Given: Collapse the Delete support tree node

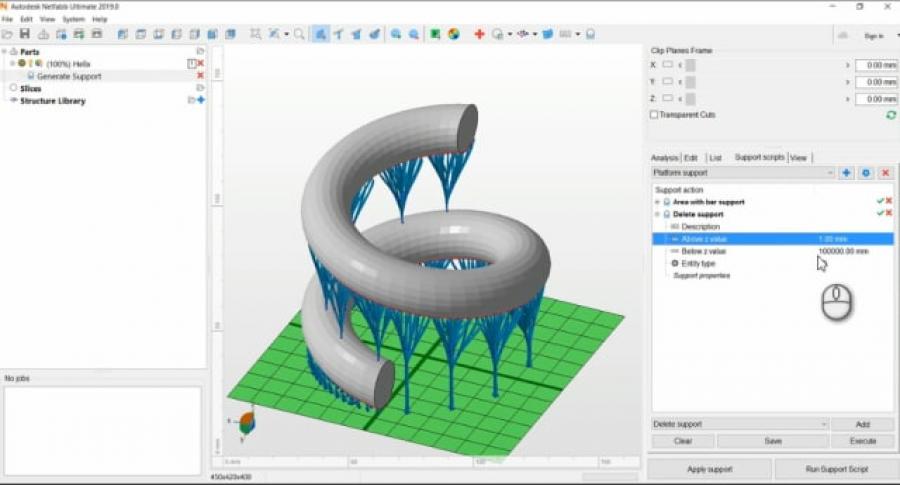Looking at the screenshot, I should pyautogui.click(x=658, y=214).
